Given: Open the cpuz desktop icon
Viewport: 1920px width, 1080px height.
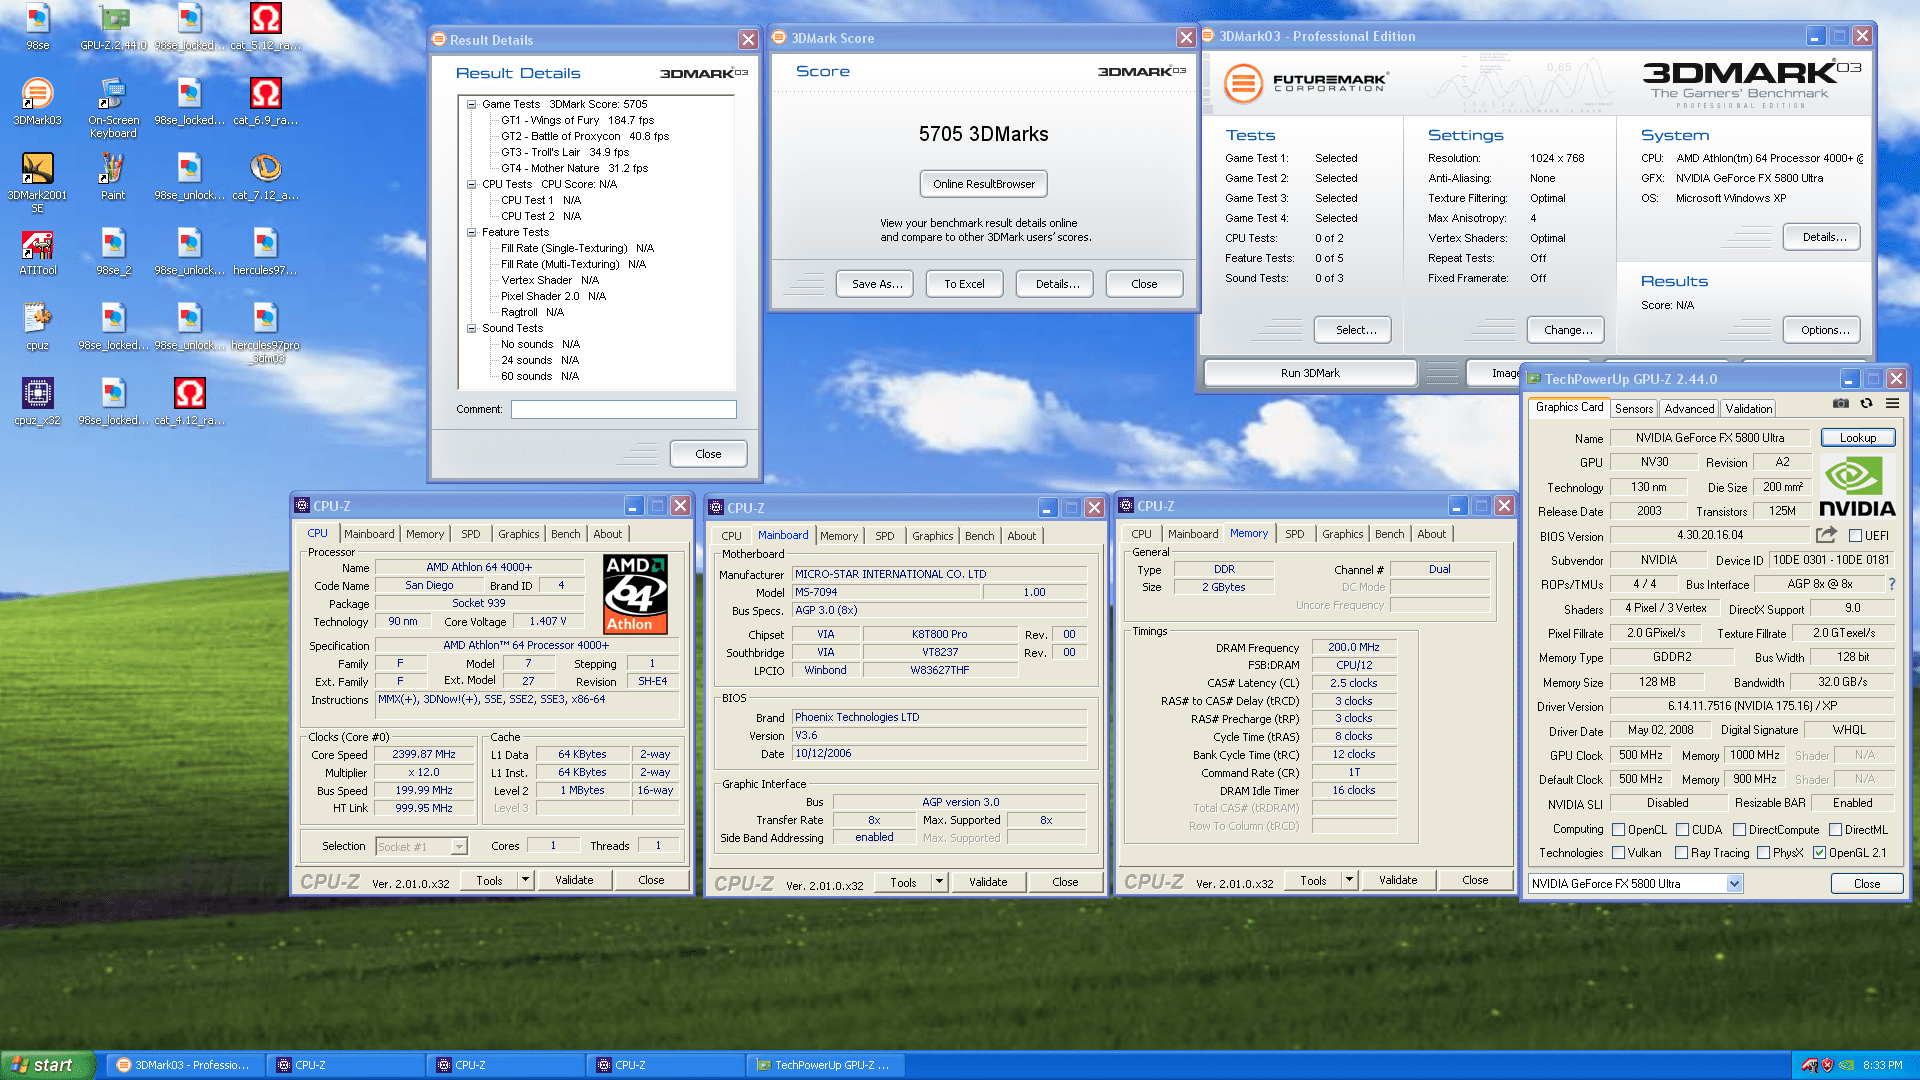Looking at the screenshot, I should pos(38,327).
